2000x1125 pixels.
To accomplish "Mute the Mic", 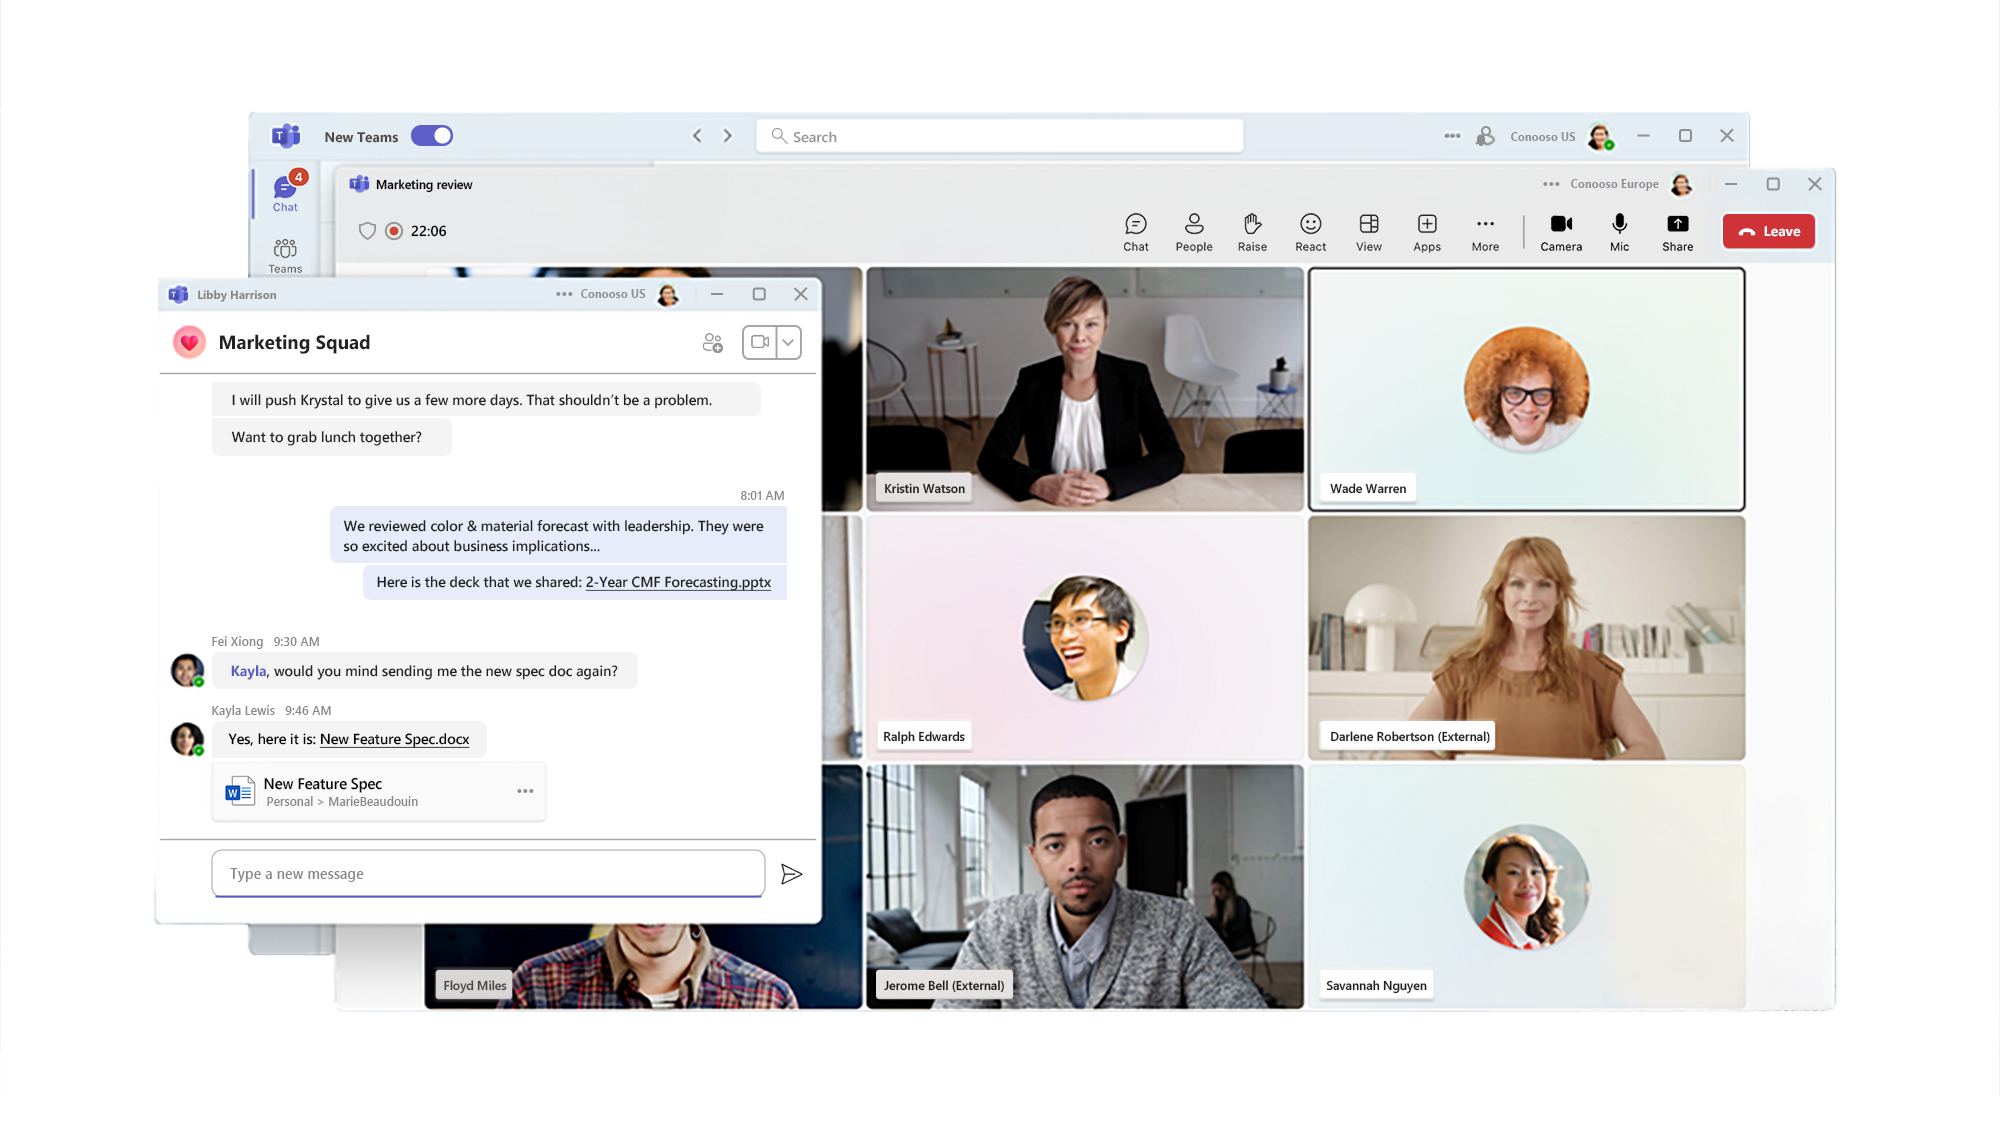I will pos(1619,231).
